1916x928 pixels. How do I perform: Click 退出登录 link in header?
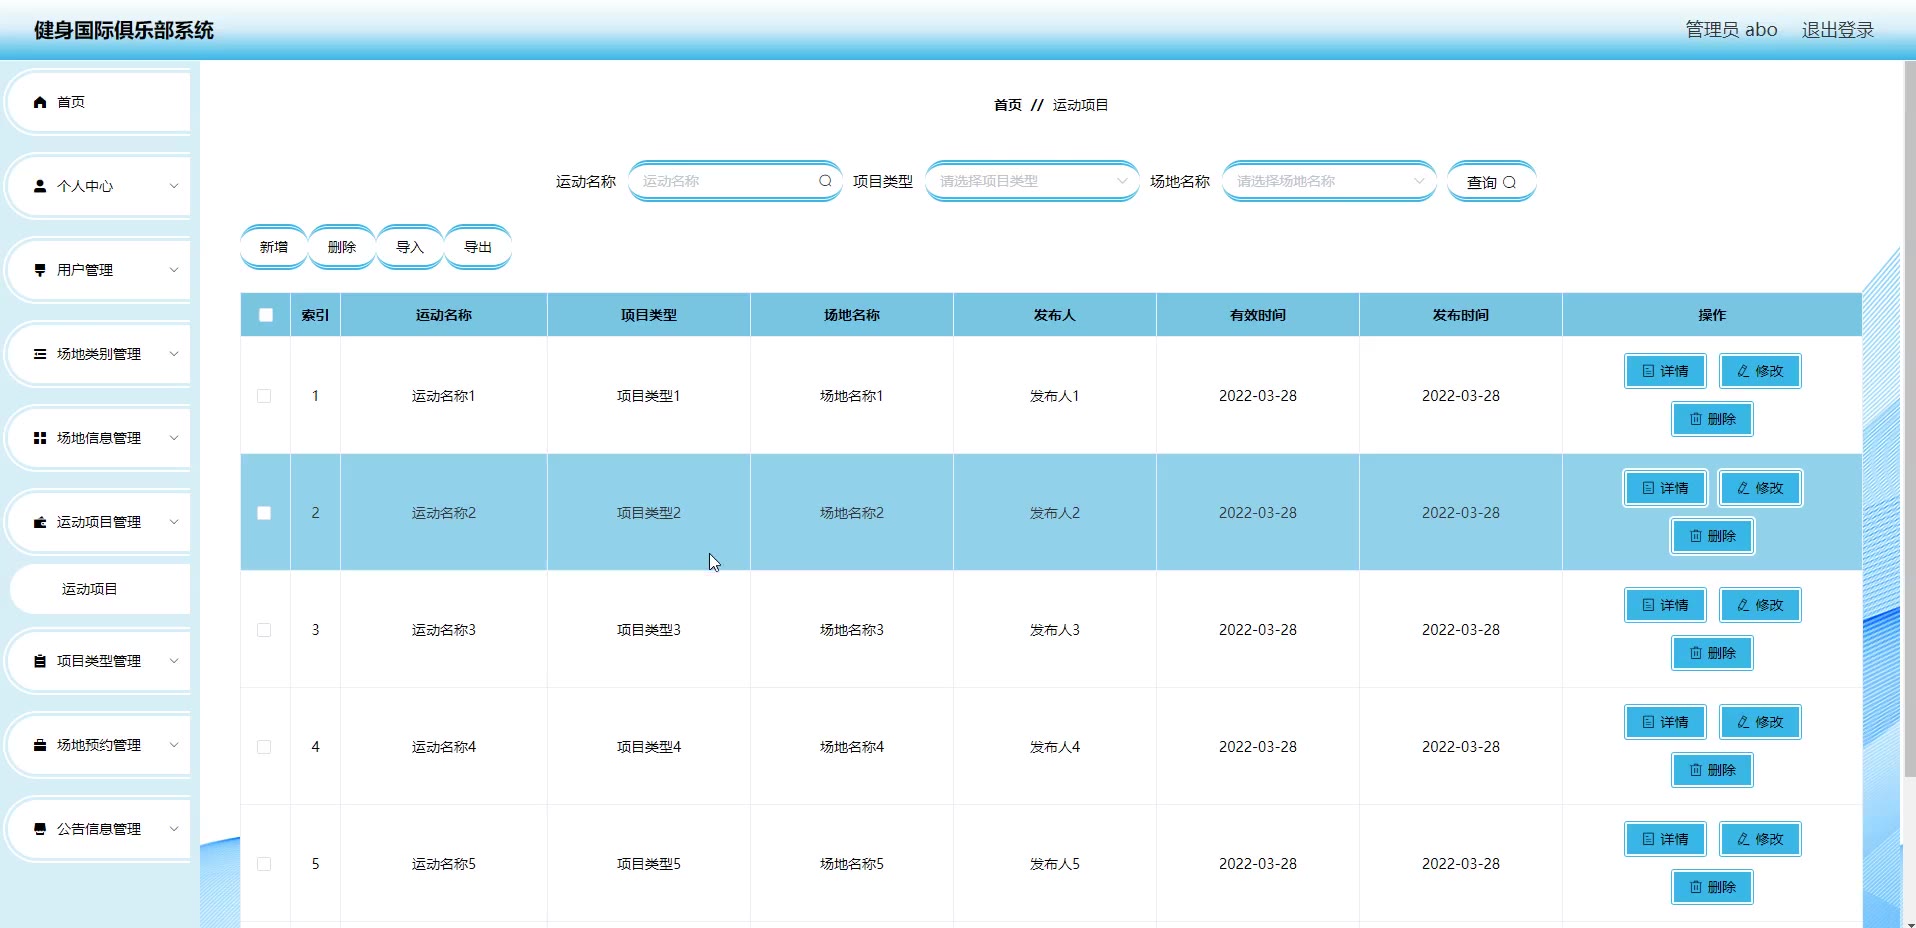click(x=1838, y=30)
